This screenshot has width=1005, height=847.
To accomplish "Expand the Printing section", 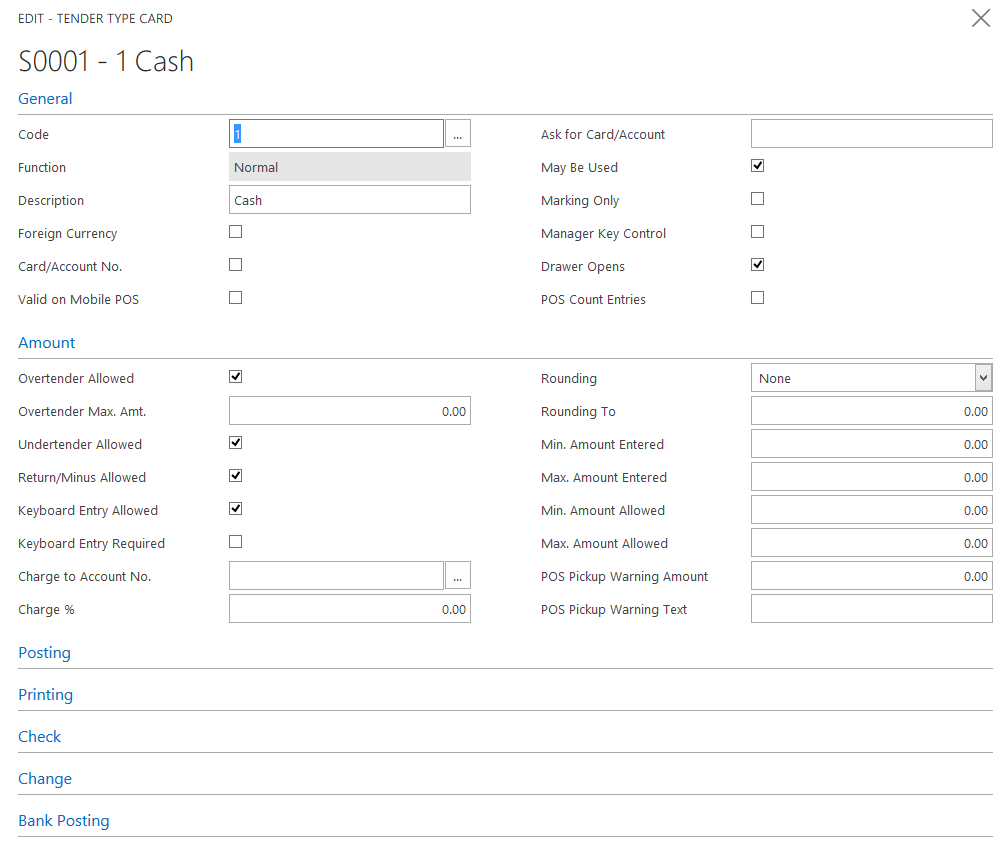I will [x=46, y=695].
